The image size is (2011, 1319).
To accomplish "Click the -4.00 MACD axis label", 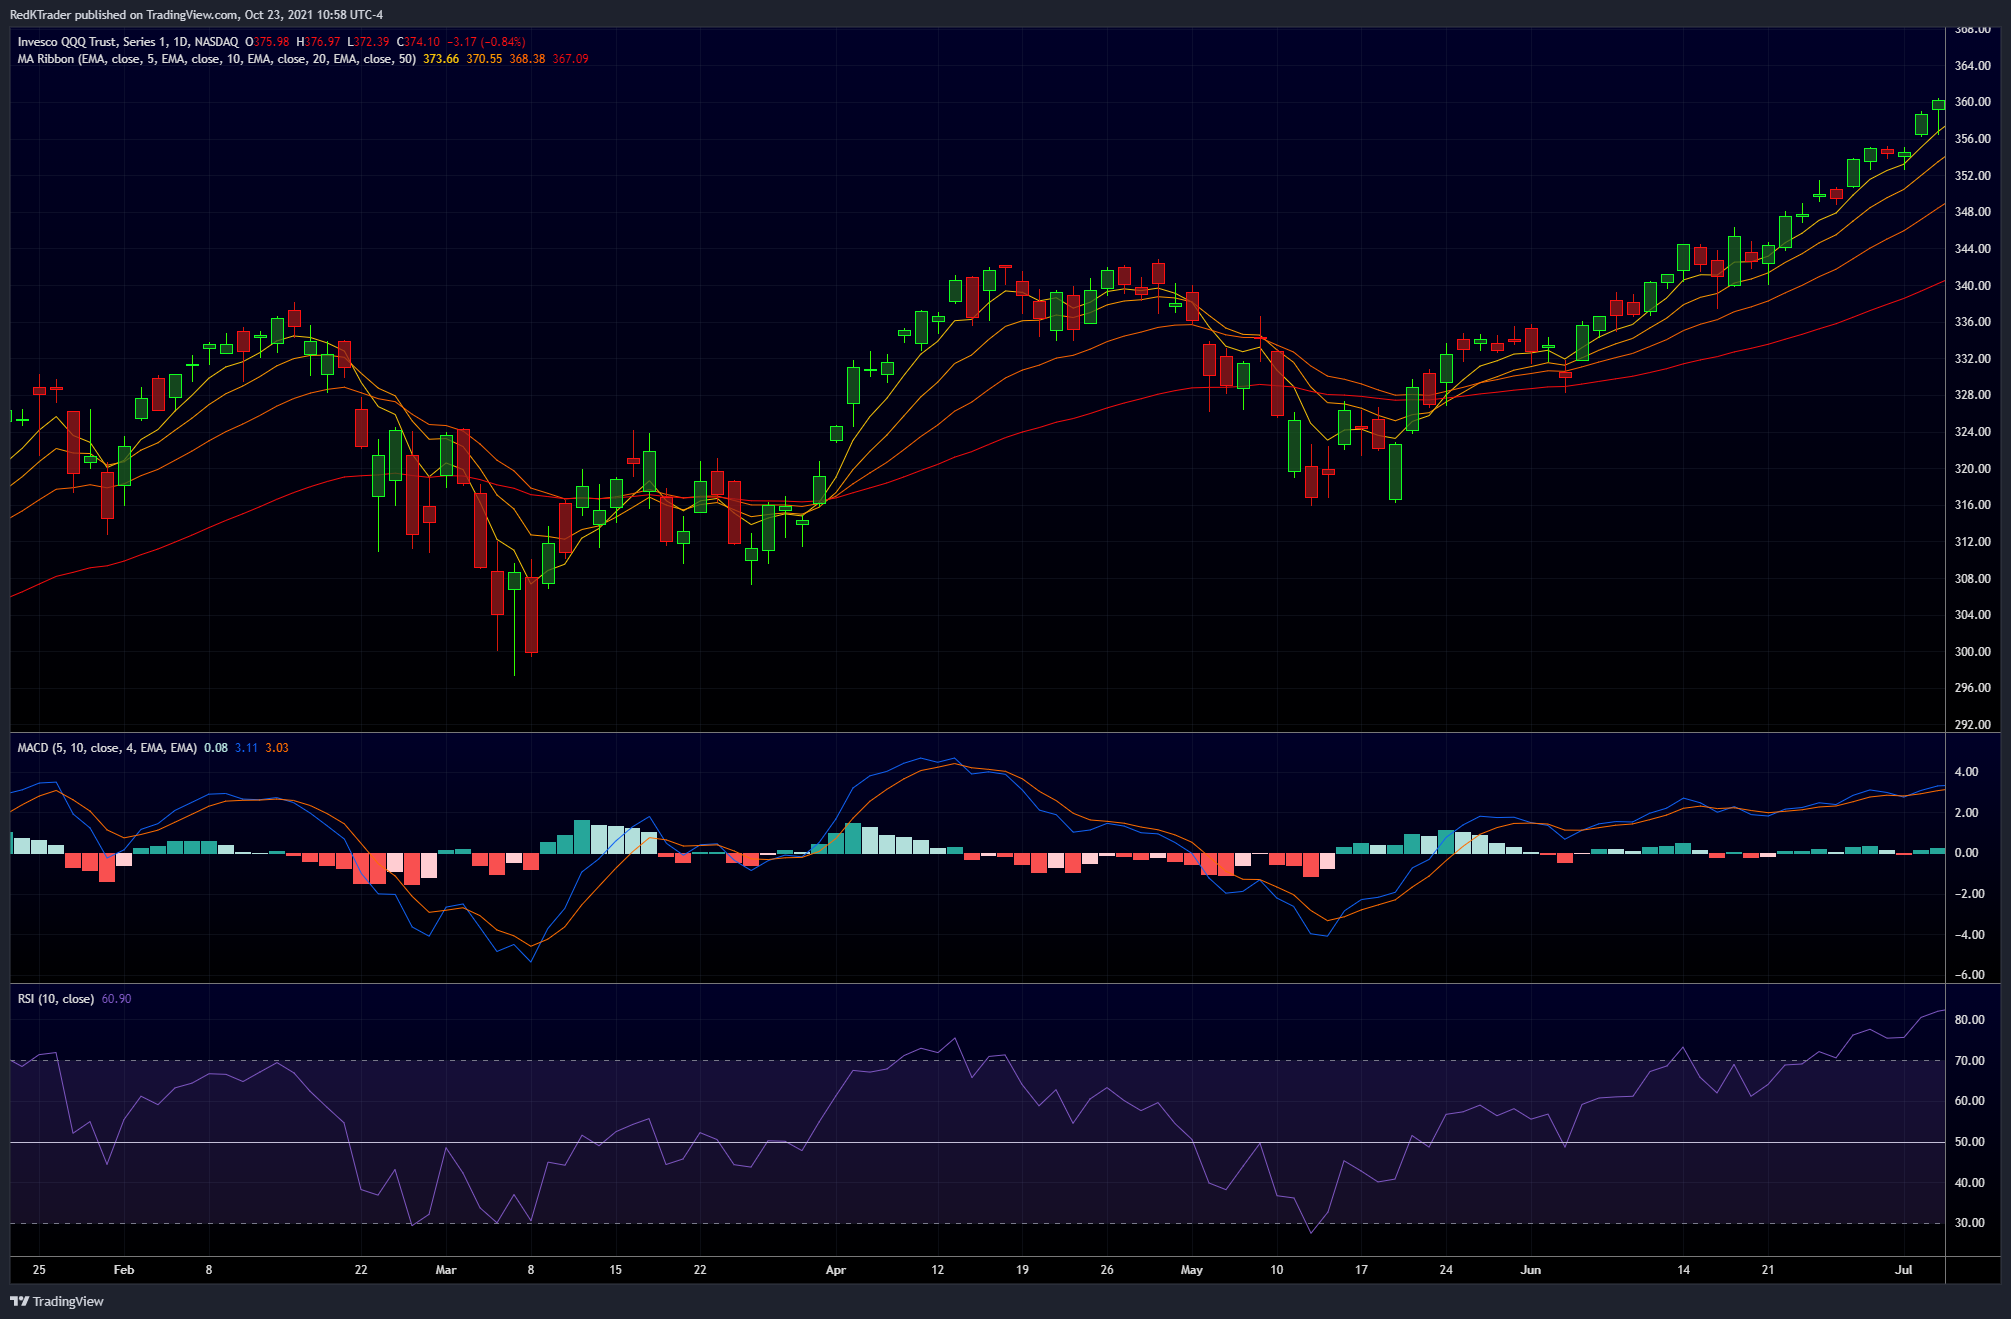I will click(x=1968, y=935).
